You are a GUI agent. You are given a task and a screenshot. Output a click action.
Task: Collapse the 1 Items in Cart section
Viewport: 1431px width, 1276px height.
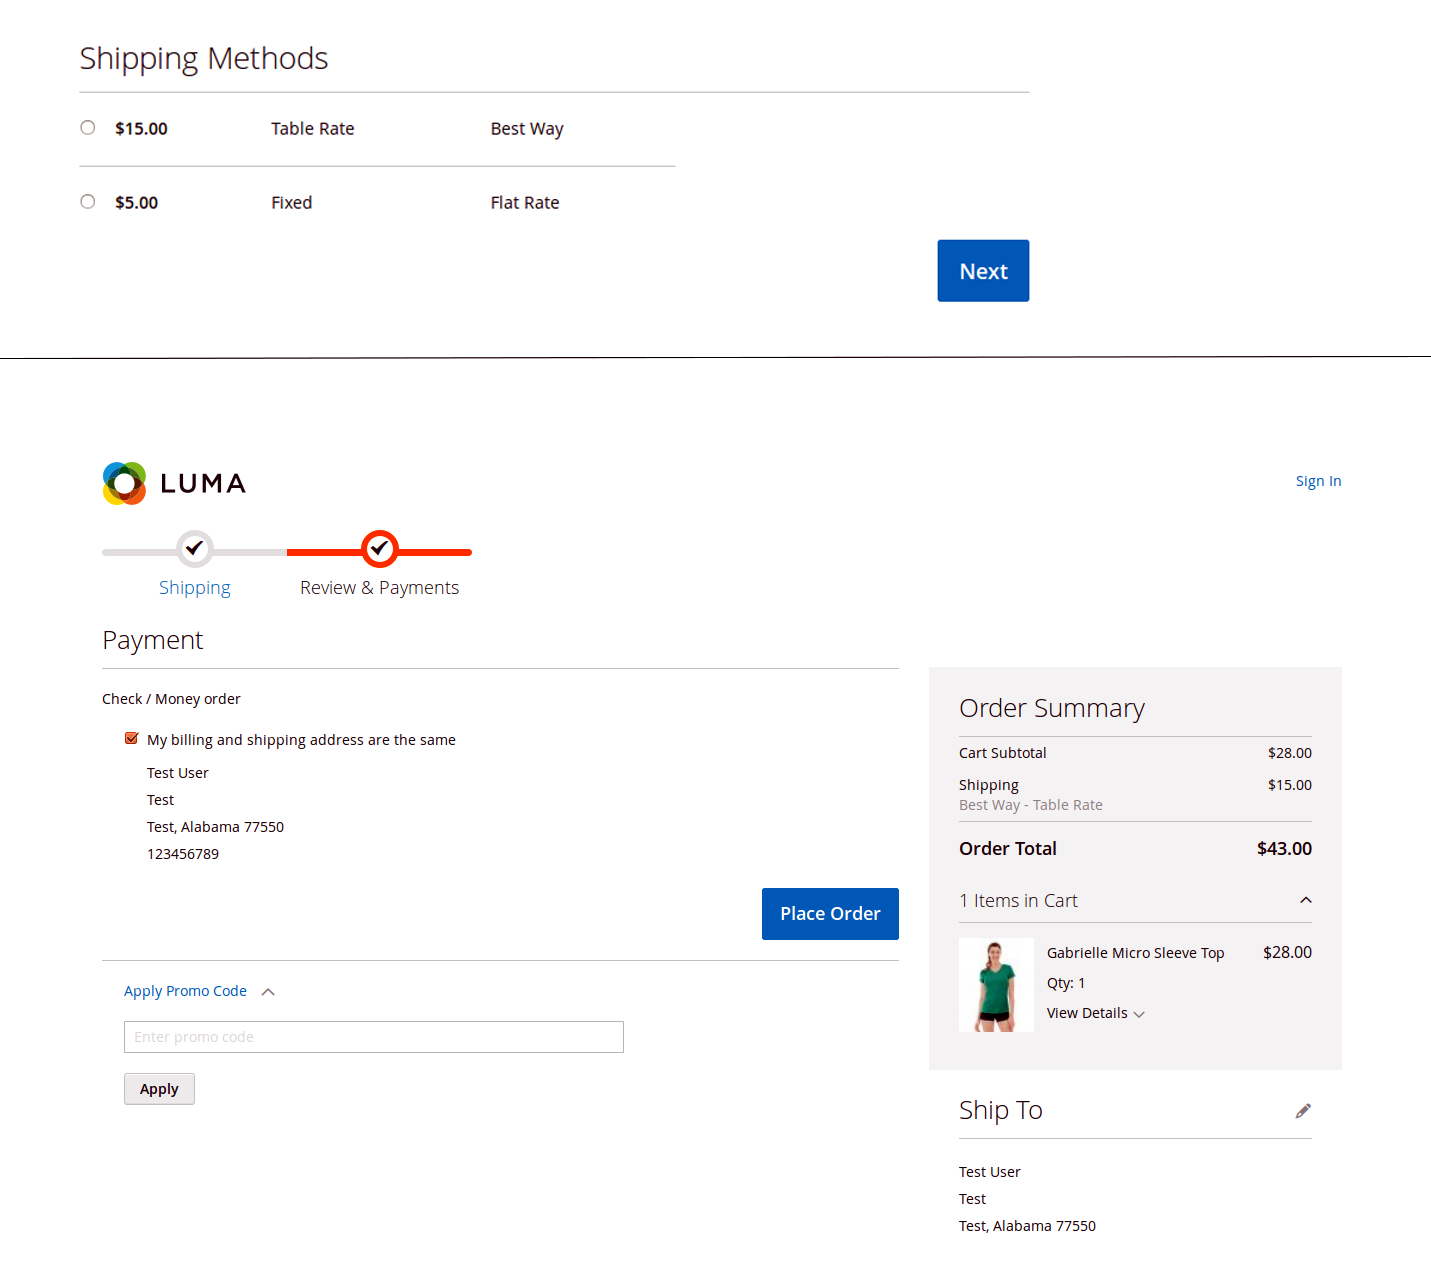pos(1135,901)
